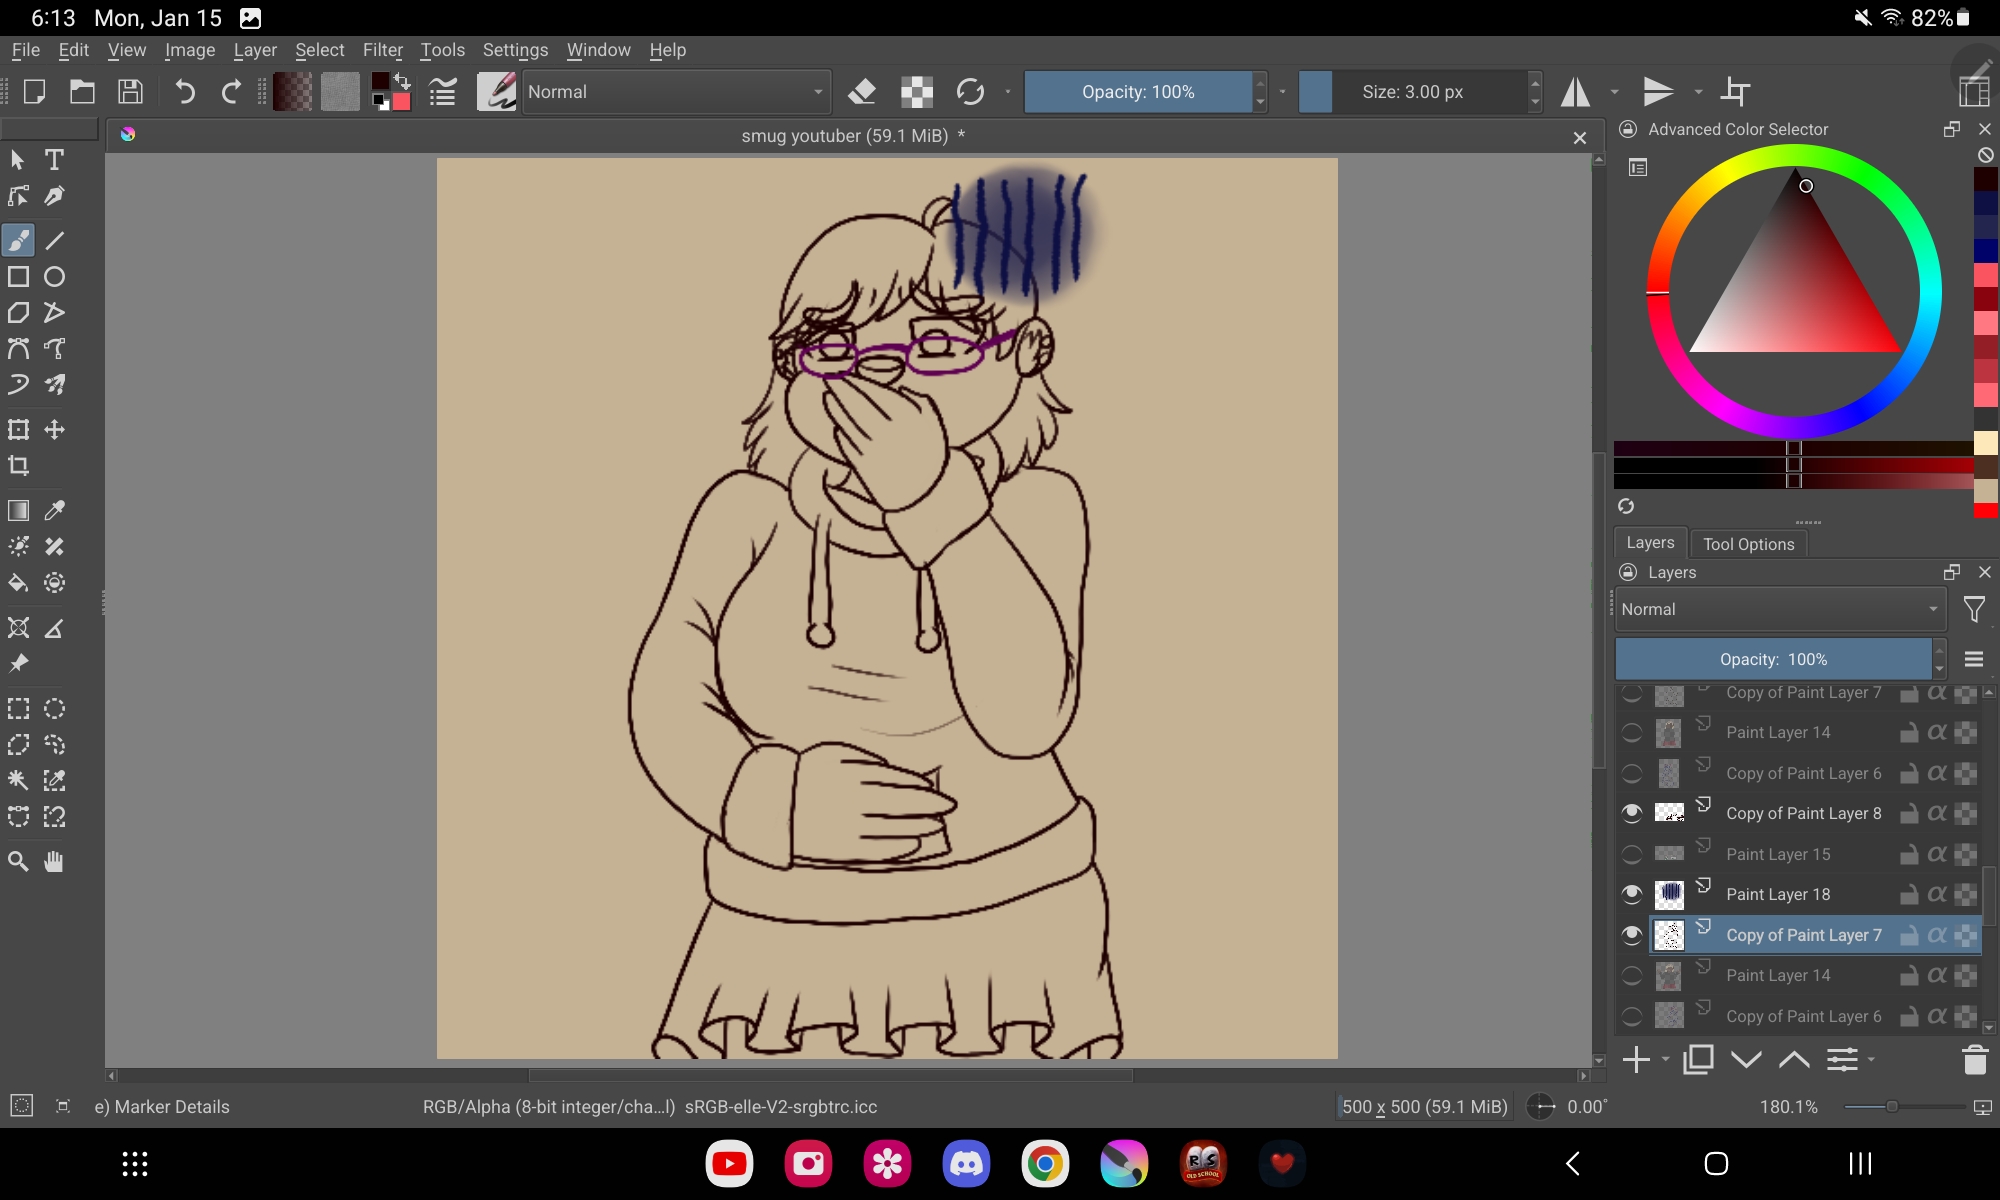2000x1200 pixels.
Task: Click horizontal mirror tool icon
Action: [1576, 92]
